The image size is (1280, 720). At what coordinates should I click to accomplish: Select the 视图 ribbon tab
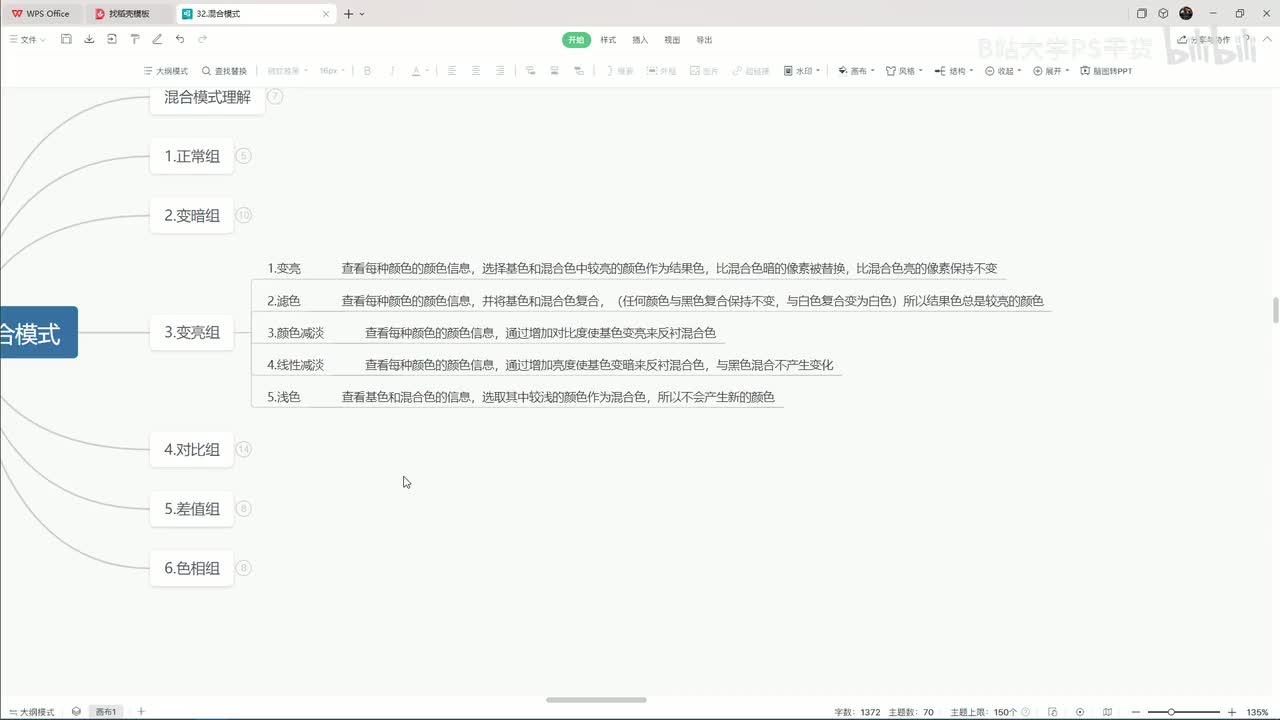tap(672, 40)
